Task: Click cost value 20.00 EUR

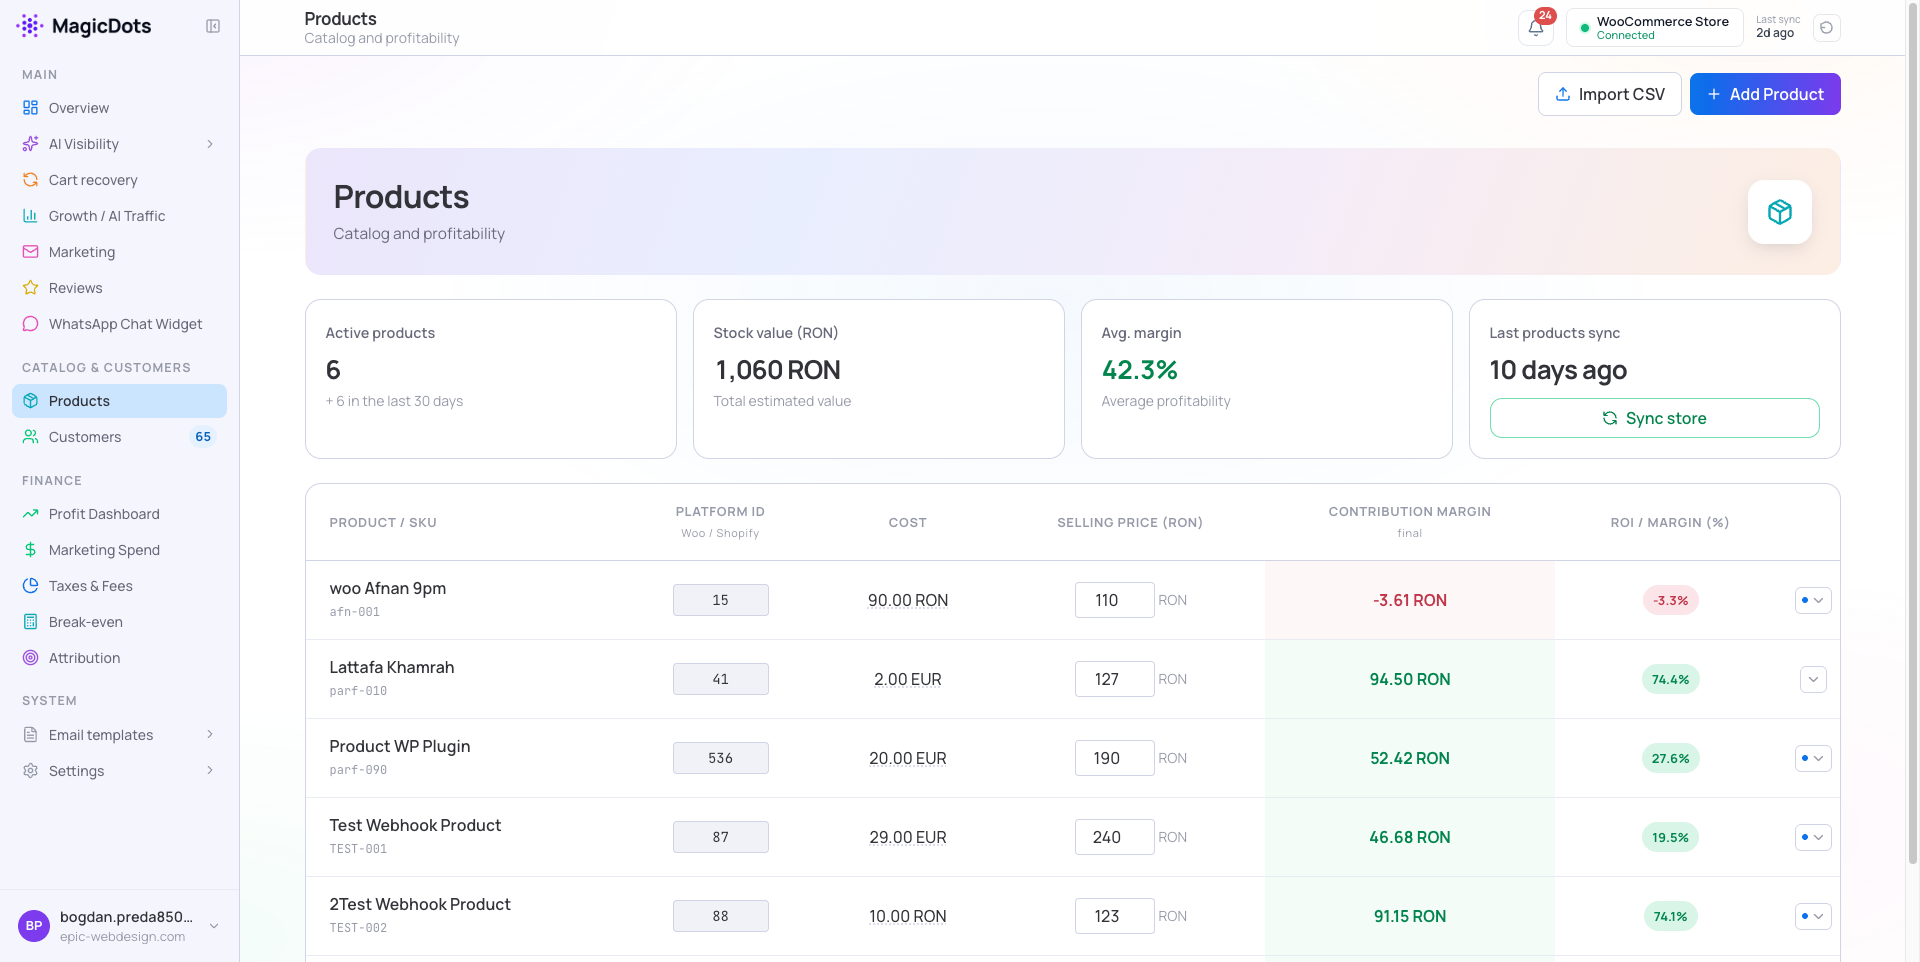Action: [908, 758]
